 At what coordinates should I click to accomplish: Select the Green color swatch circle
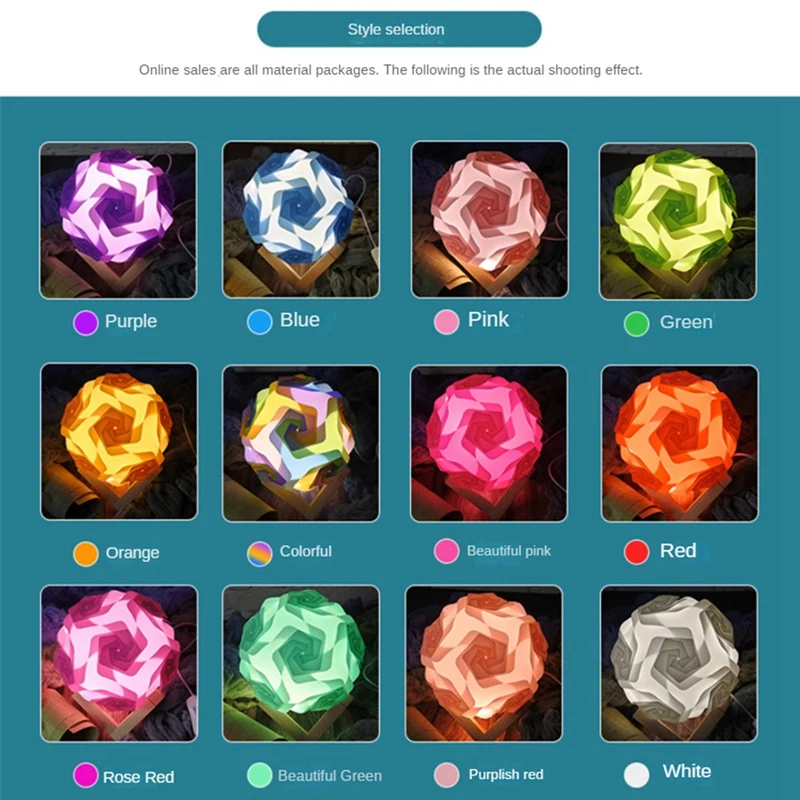(x=637, y=324)
